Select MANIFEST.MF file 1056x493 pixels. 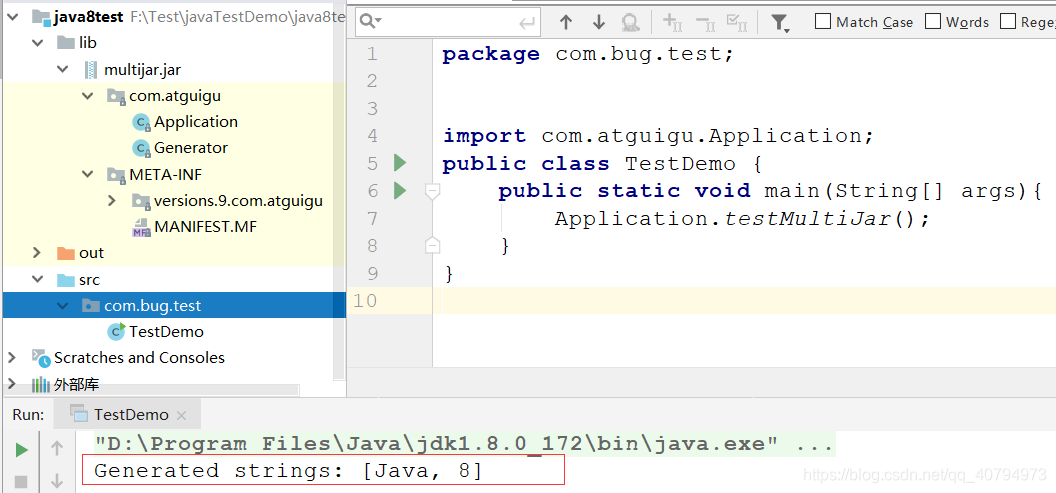coord(205,227)
